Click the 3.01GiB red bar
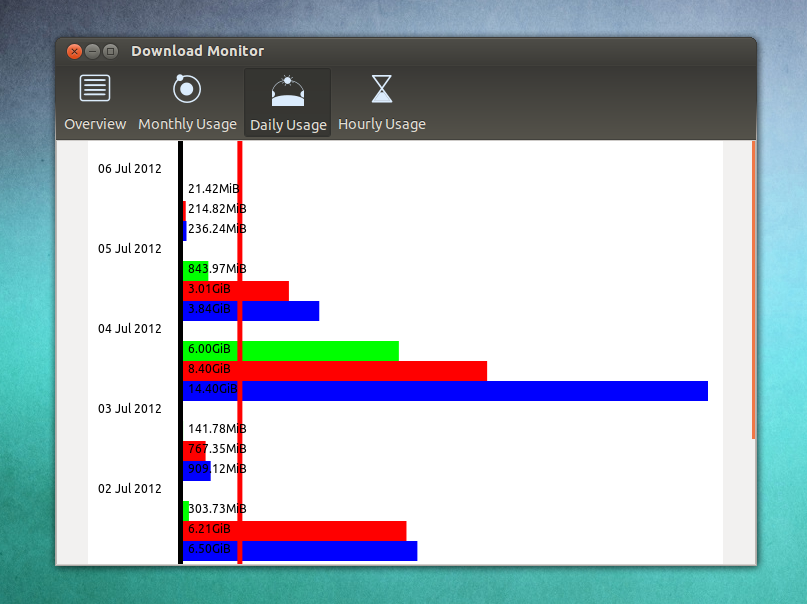This screenshot has width=807, height=604. [236, 291]
